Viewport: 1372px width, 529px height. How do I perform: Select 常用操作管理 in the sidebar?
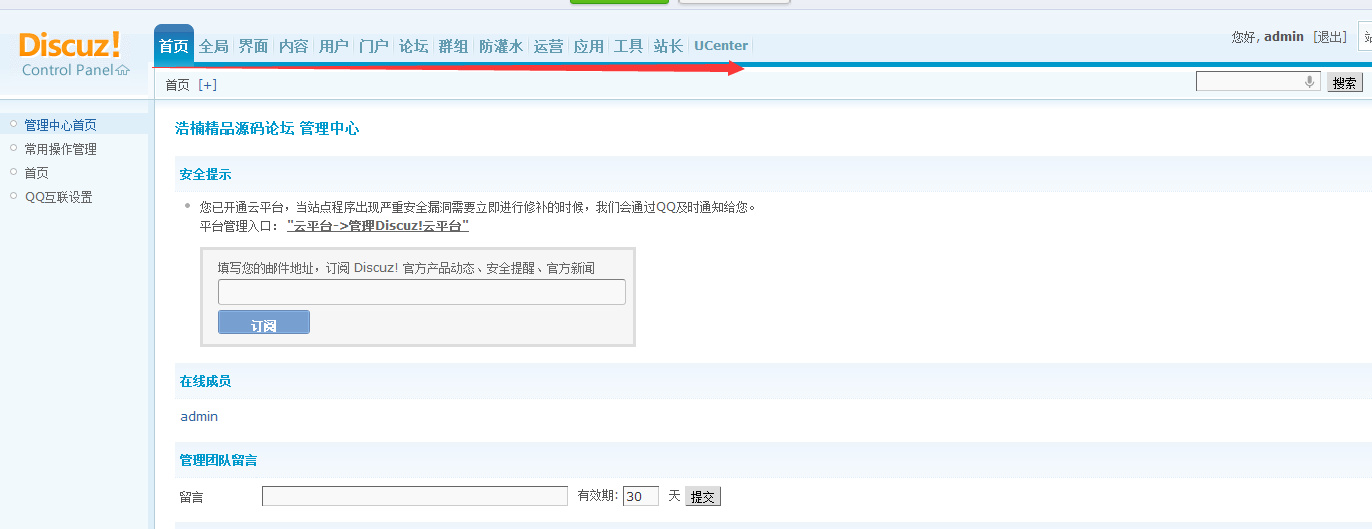(61, 149)
